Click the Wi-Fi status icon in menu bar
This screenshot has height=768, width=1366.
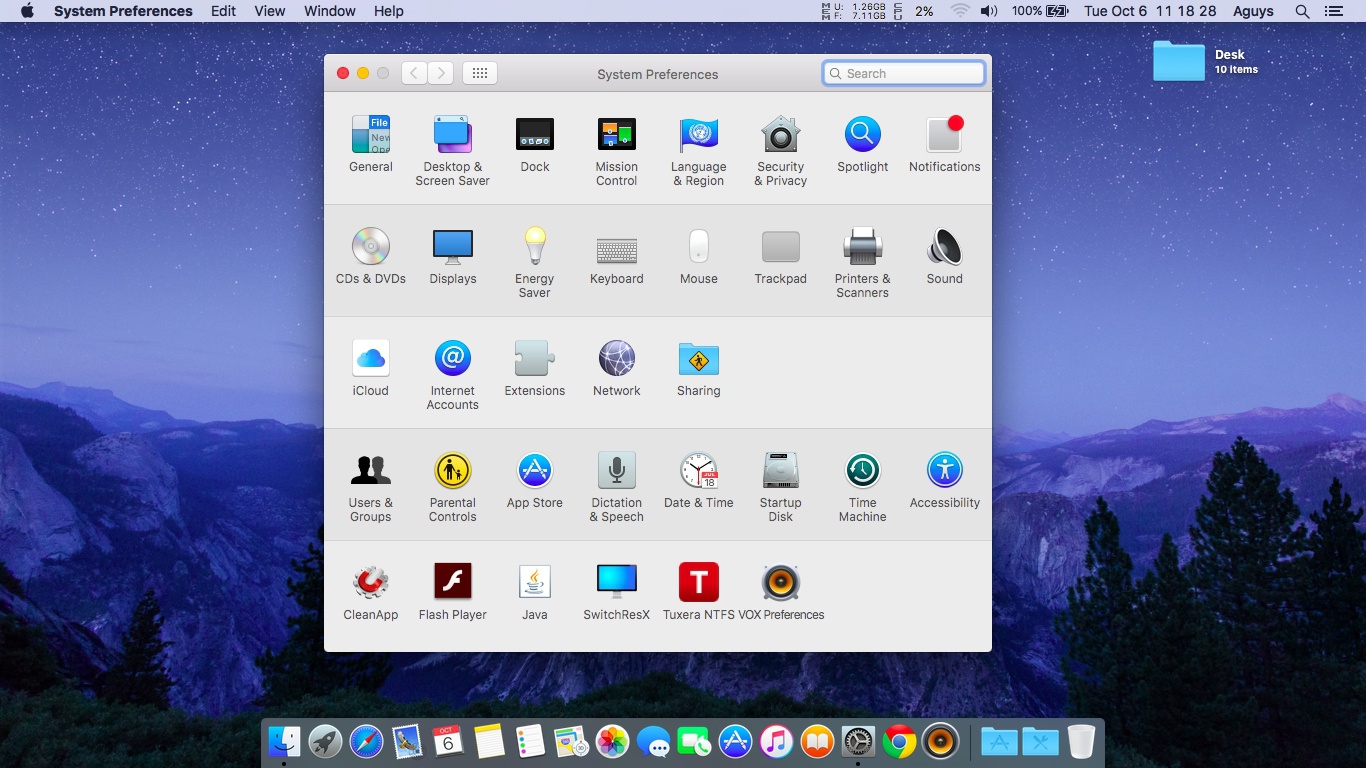[x=960, y=11]
